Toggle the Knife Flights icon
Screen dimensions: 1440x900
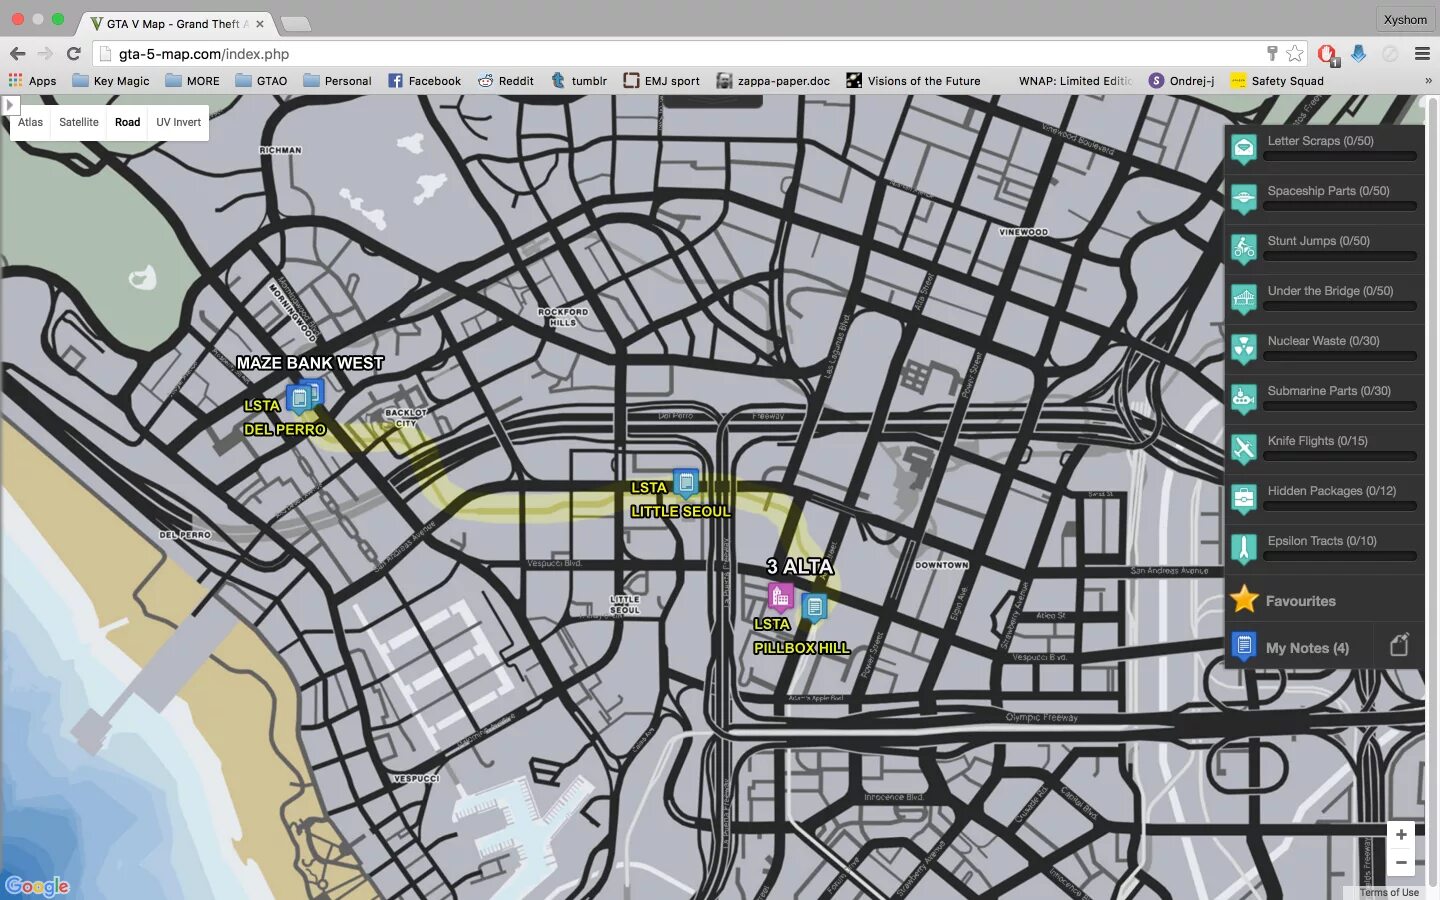[1243, 449]
